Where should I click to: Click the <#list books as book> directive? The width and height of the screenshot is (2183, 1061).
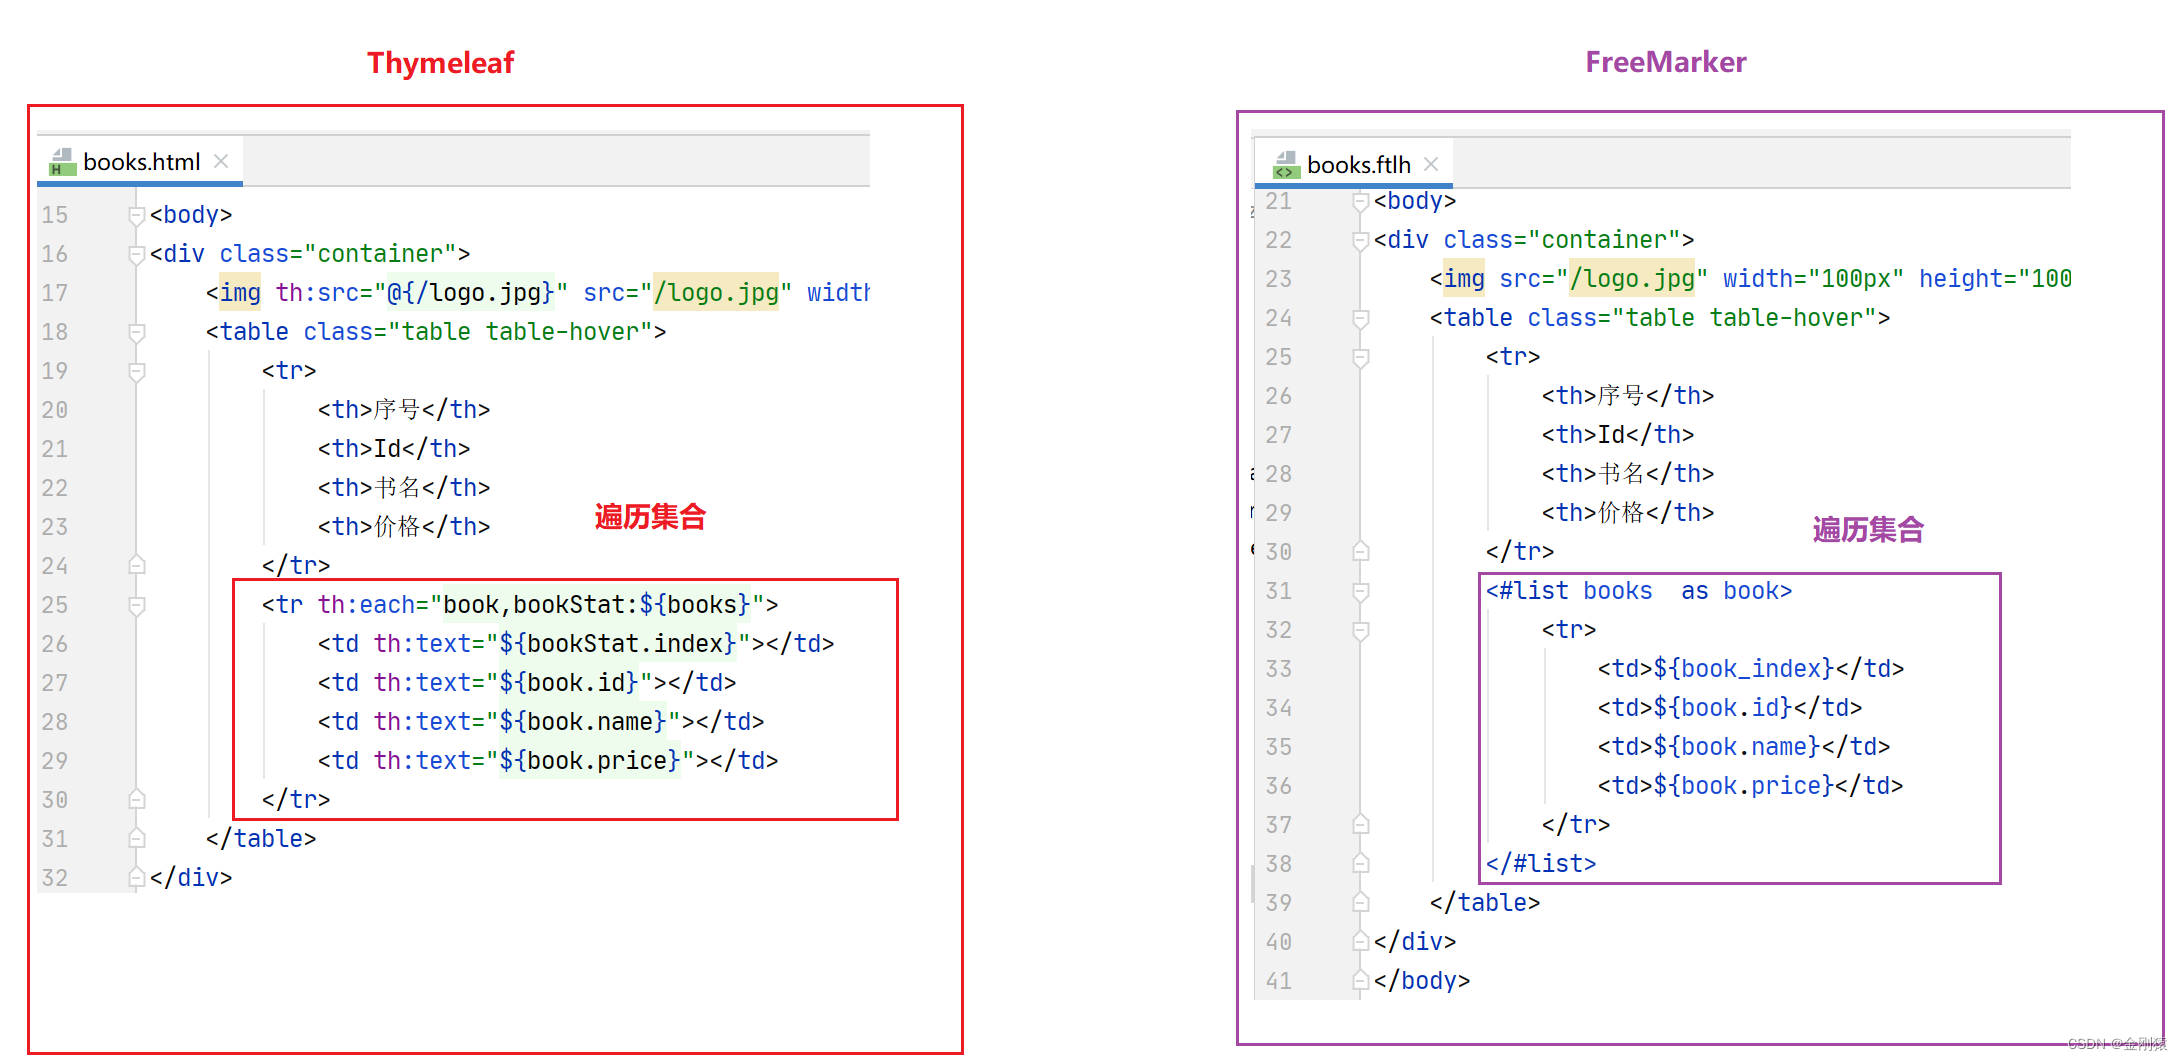(x=1639, y=591)
